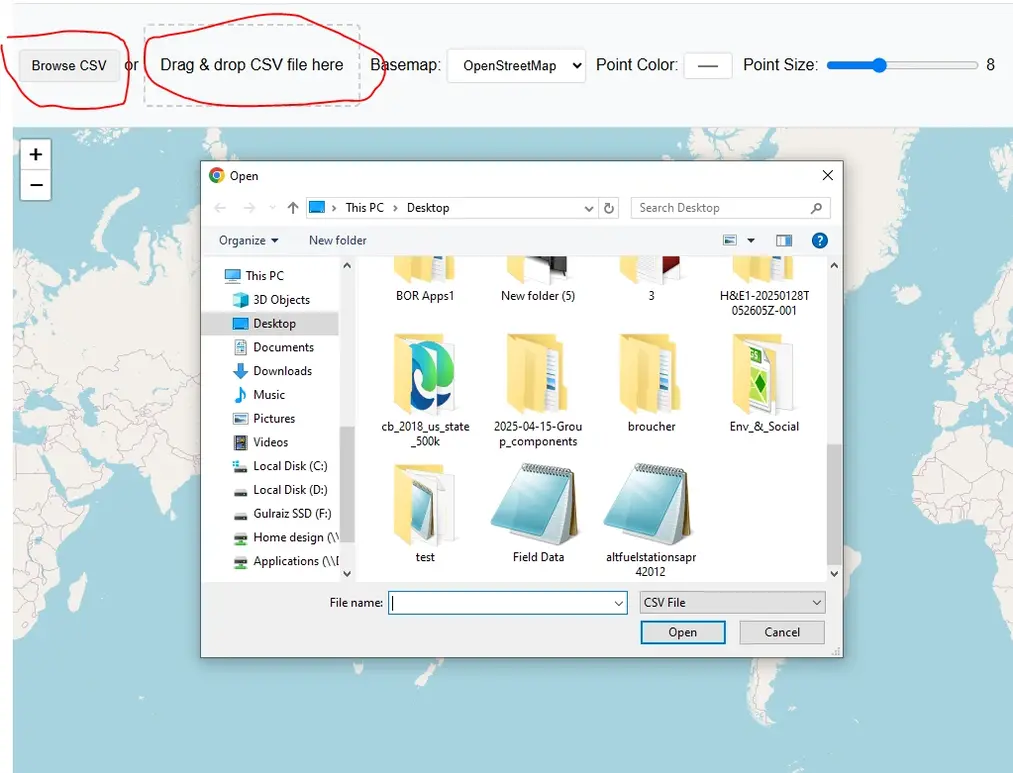Select Downloads in the navigation pane
This screenshot has height=773, width=1013.
tap(282, 371)
